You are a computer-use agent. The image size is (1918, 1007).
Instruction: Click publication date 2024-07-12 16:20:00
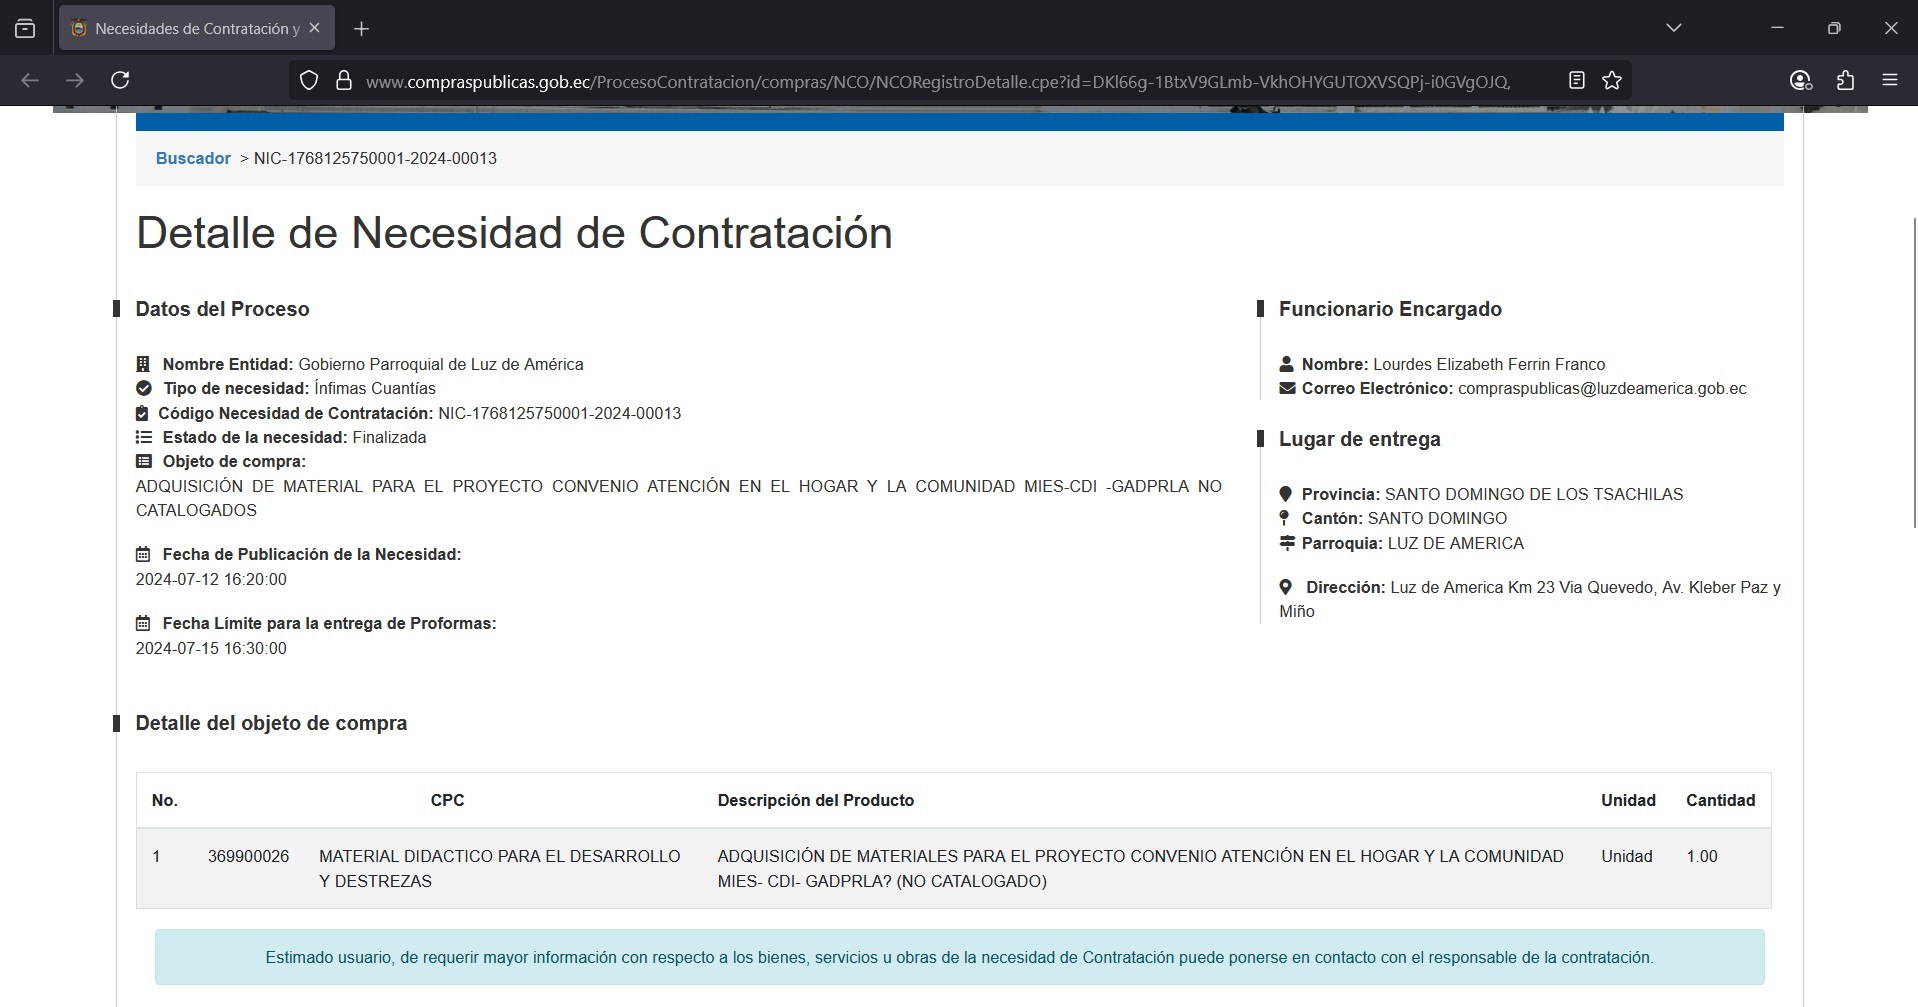(211, 579)
